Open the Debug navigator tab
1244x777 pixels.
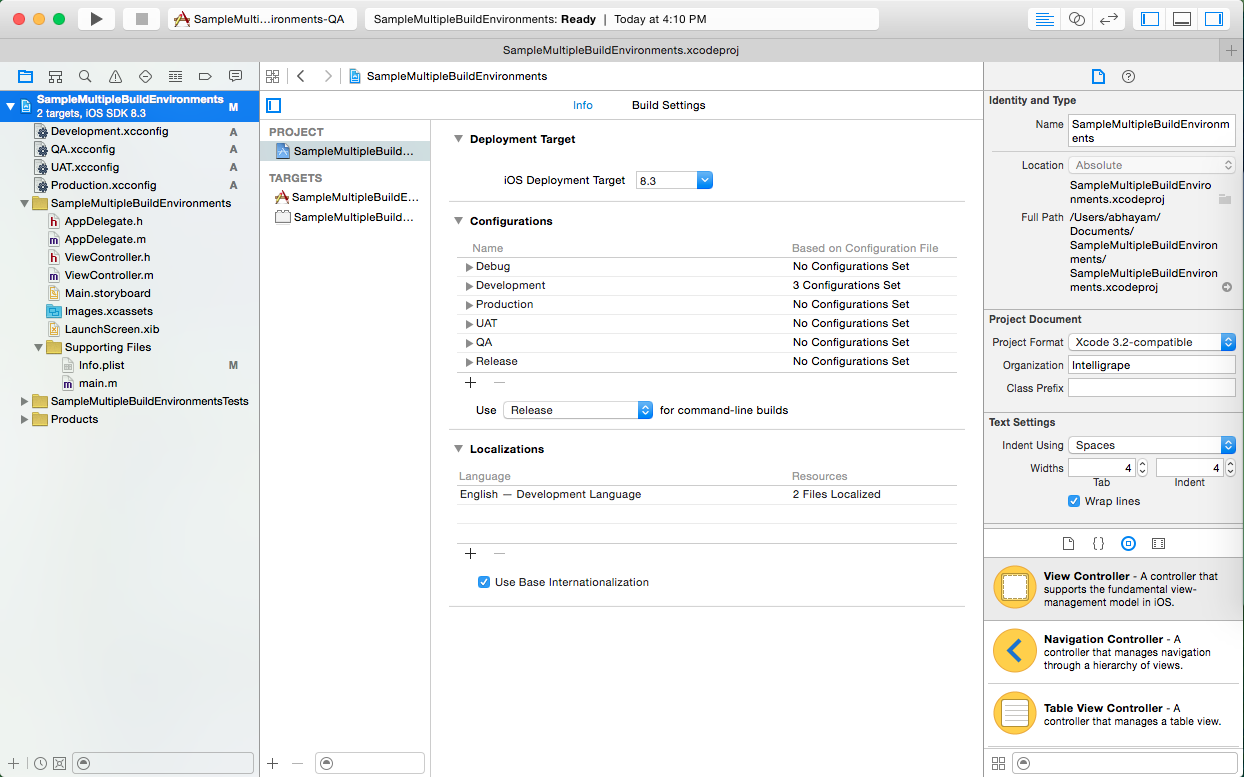point(175,76)
